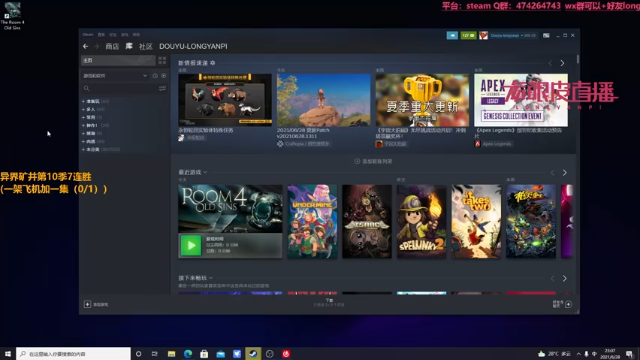Open green notifications mail button
Image resolution: width=640 pixels, height=360 pixels.
pos(468,36)
